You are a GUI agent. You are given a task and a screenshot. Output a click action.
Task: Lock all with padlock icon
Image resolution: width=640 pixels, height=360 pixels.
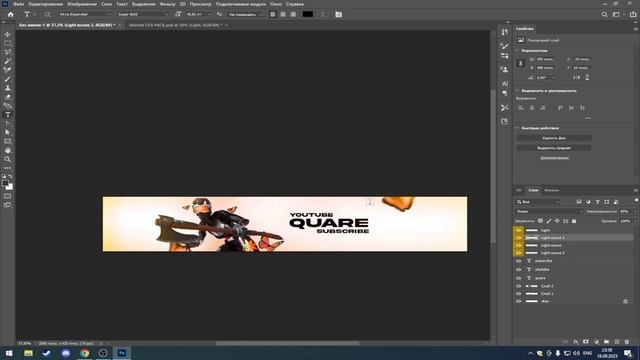[574, 221]
